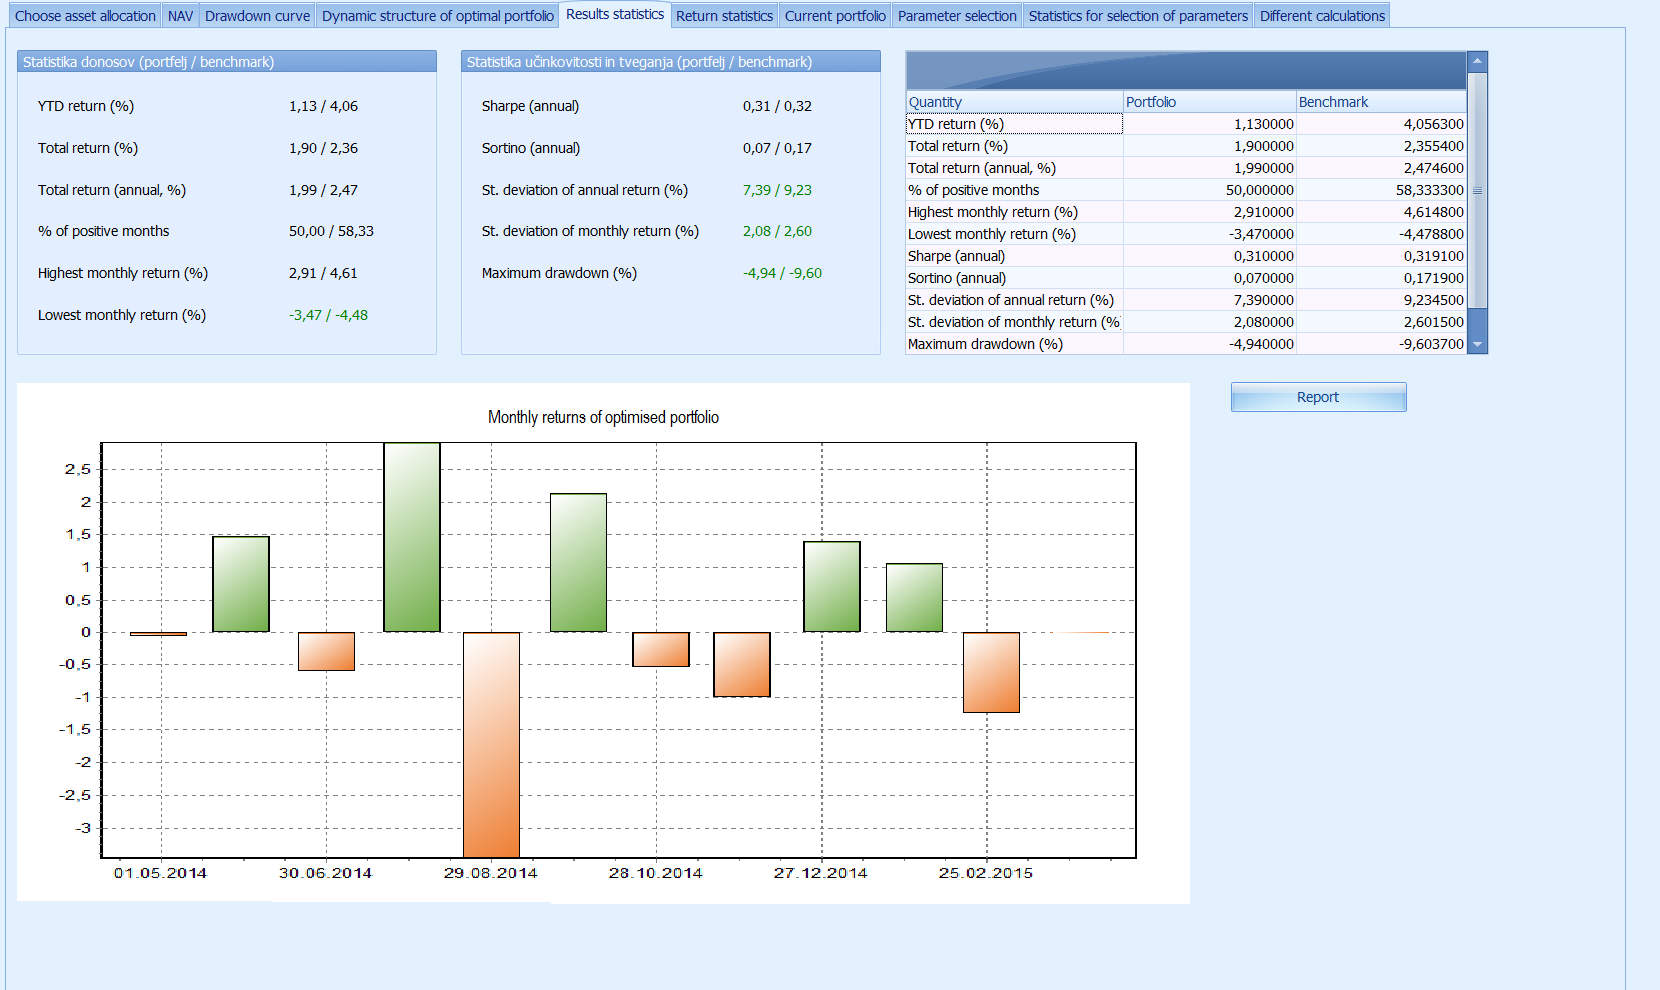Click the Portfolio column header
This screenshot has width=1660, height=990.
(1209, 102)
